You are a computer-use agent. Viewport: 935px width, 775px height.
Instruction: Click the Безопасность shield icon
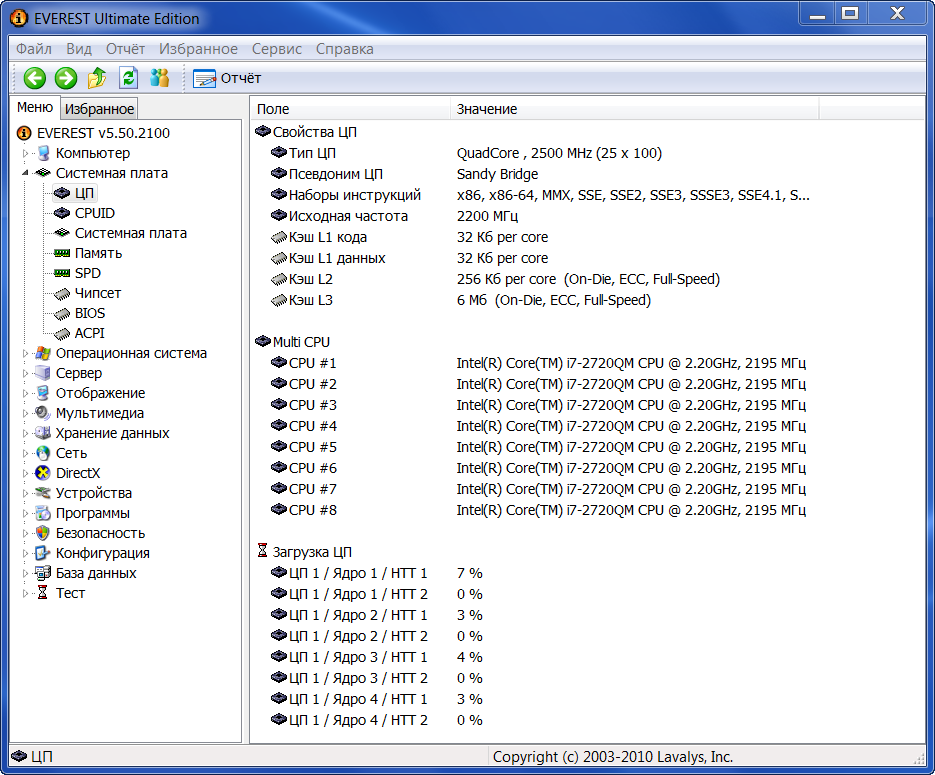[43, 533]
